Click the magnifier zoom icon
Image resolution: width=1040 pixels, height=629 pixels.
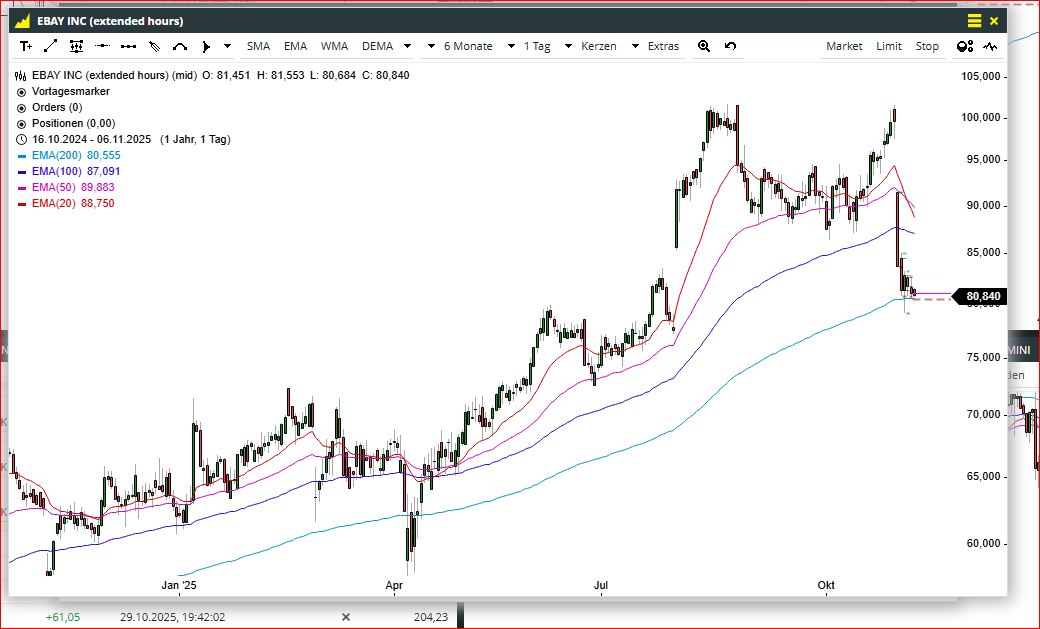coord(704,46)
